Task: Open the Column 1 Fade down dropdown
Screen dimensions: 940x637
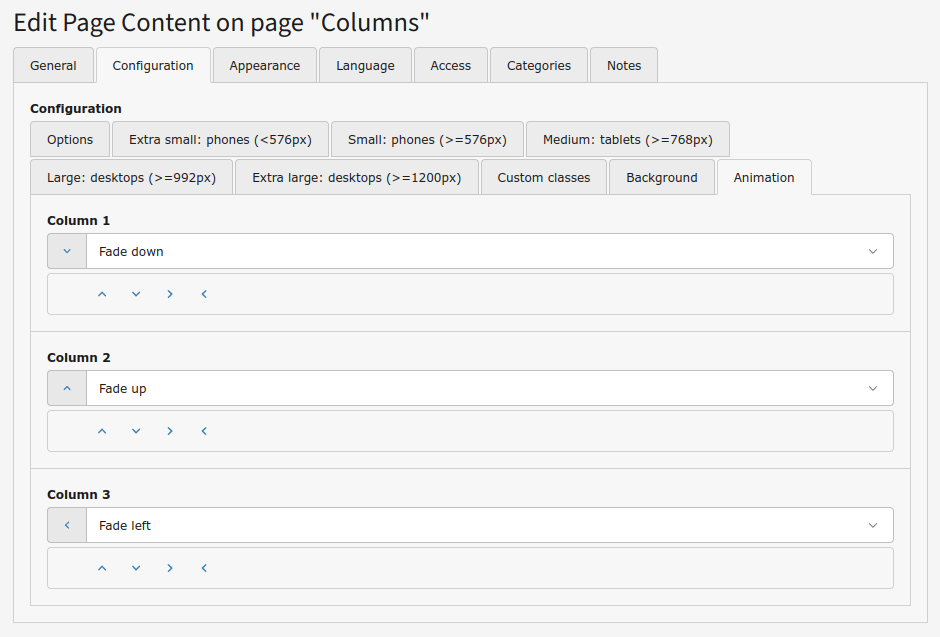Action: (x=489, y=251)
